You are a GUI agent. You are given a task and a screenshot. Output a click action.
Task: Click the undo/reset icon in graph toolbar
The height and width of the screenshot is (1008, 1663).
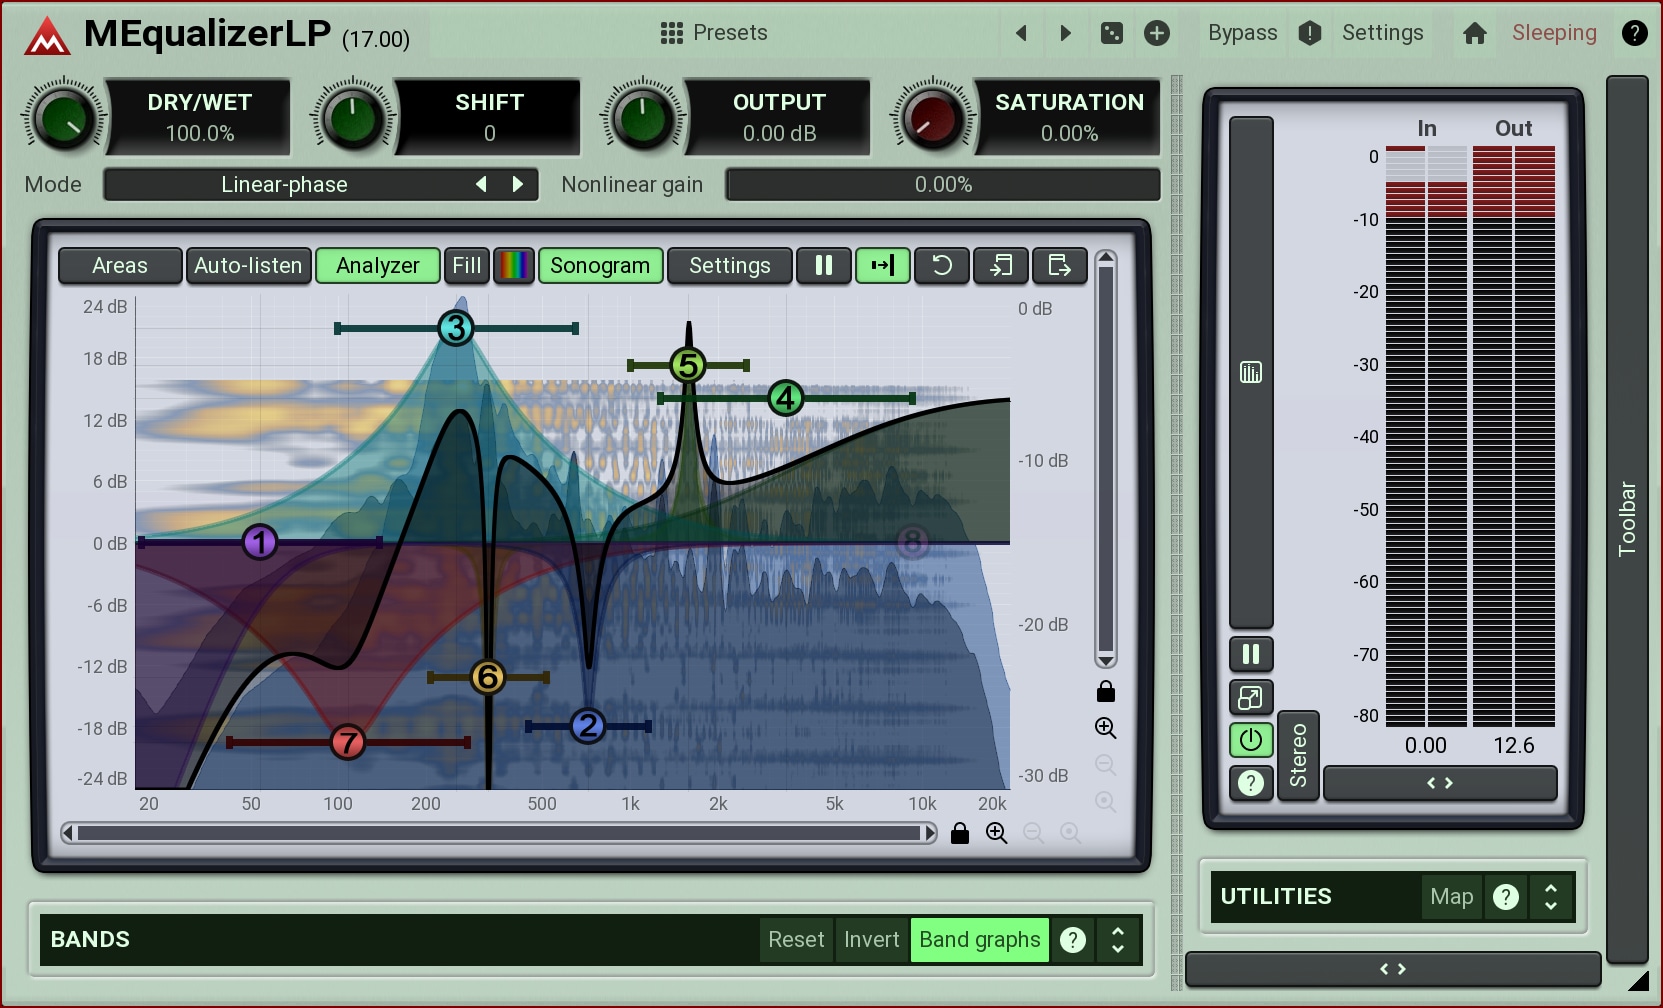[942, 265]
